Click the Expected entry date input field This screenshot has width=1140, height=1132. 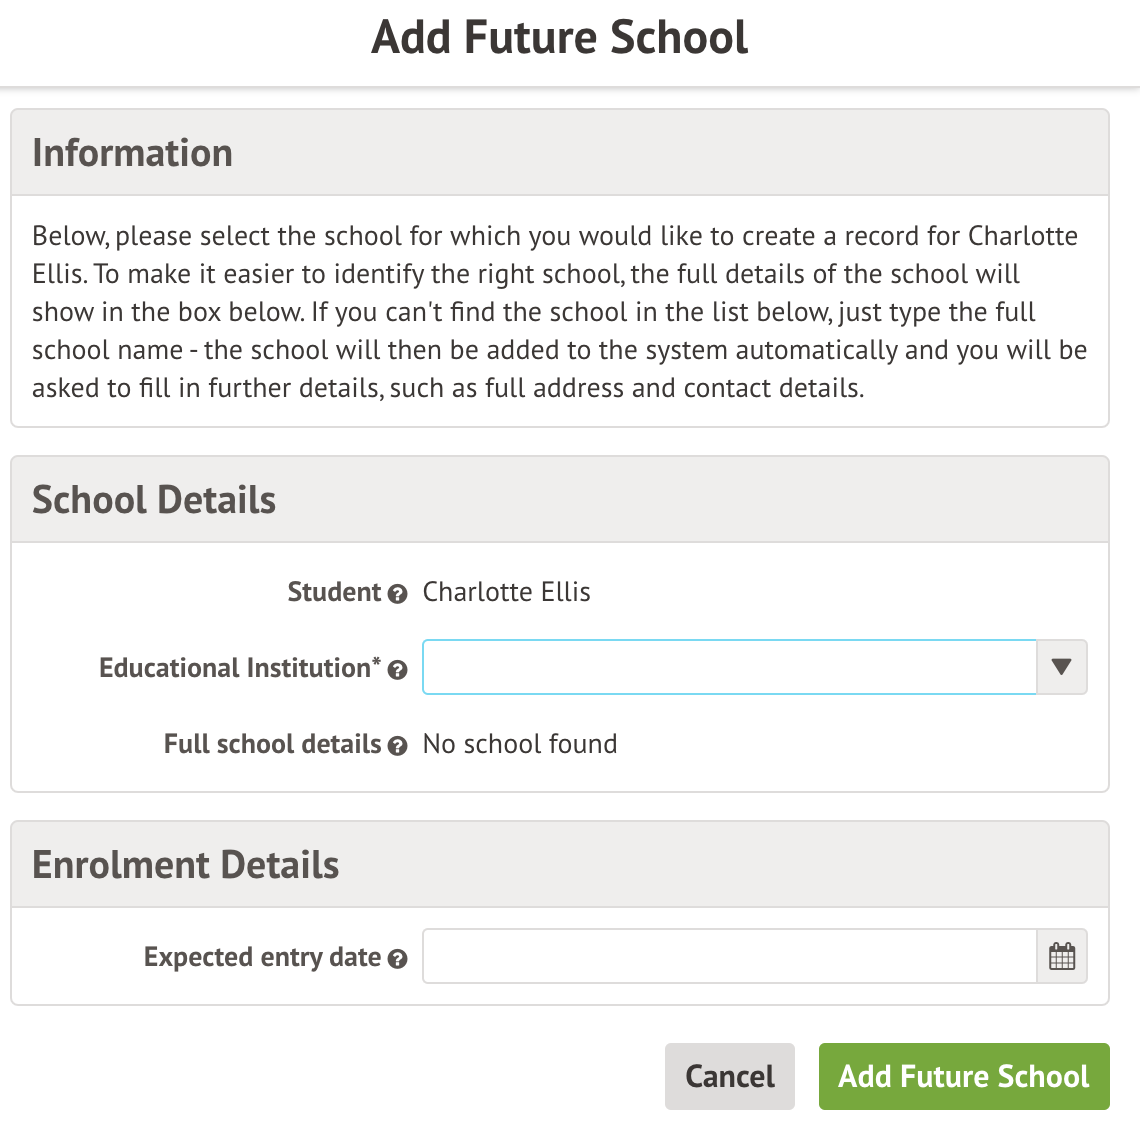click(x=729, y=957)
